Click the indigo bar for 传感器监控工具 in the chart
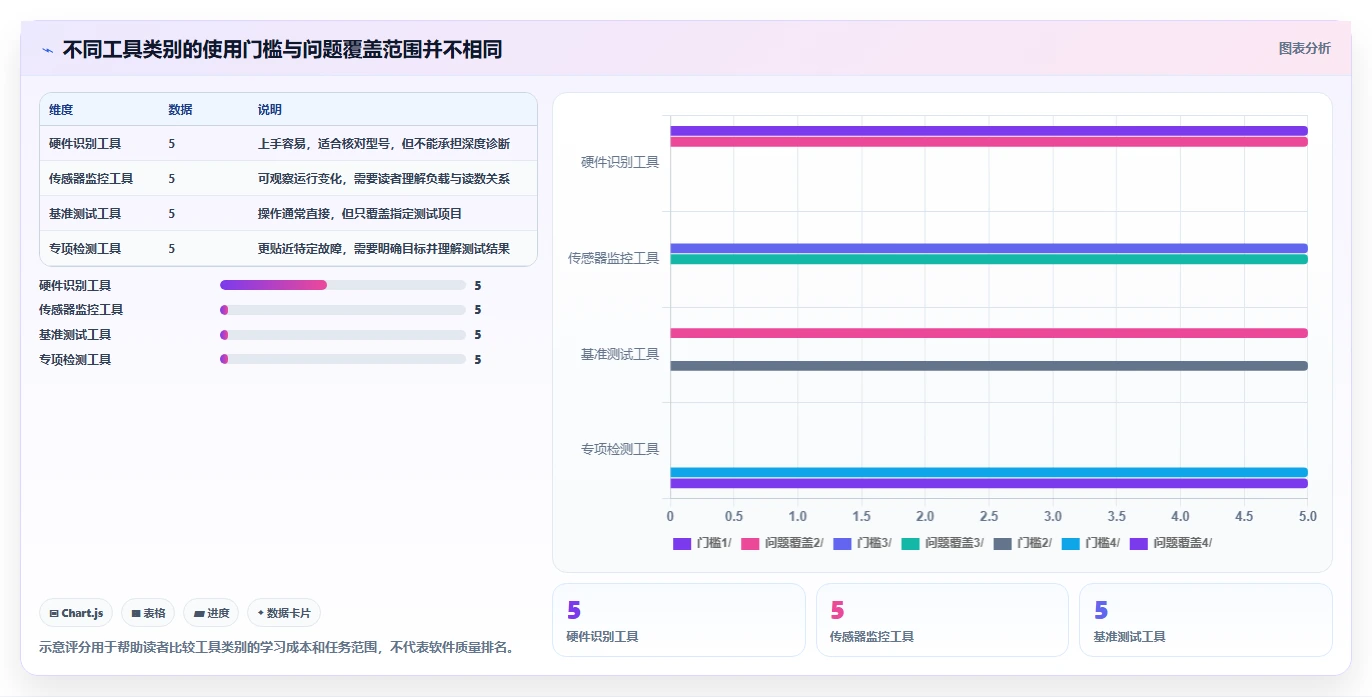1372x697 pixels. 989,248
